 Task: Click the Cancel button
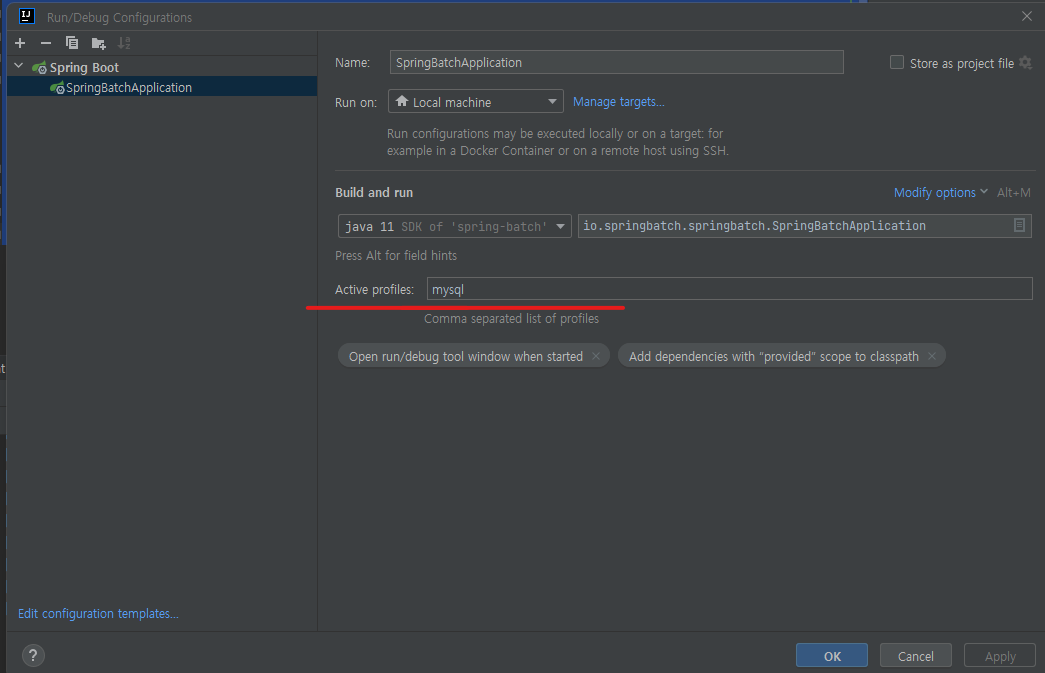(x=916, y=656)
